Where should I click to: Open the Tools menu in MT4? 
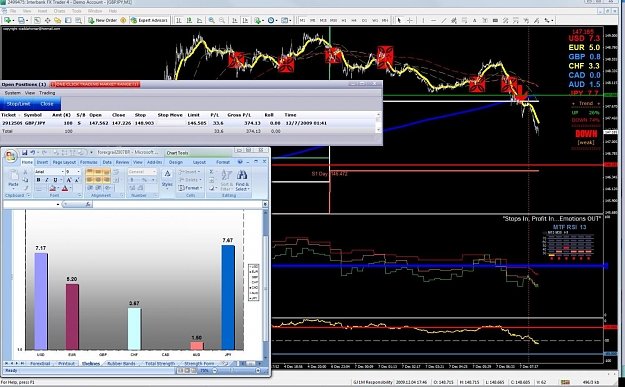click(77, 11)
